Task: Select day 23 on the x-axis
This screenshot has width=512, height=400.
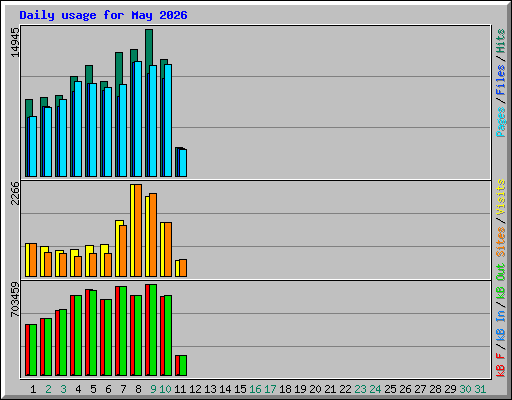Action: point(360,389)
